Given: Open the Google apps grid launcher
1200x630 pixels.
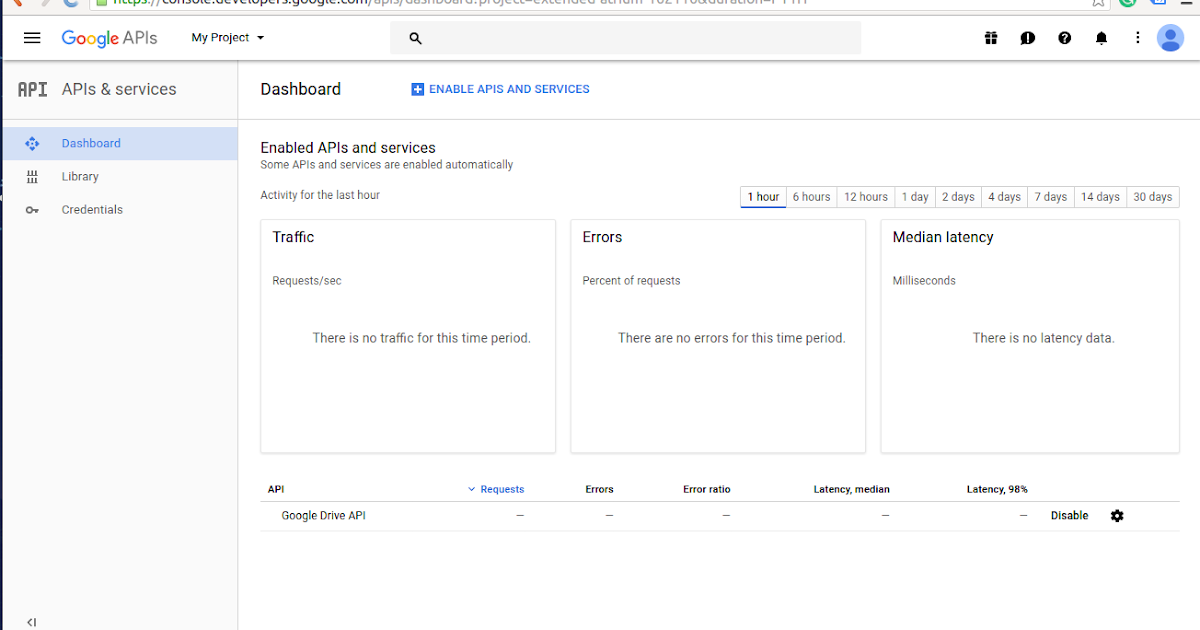Looking at the screenshot, I should click(991, 38).
